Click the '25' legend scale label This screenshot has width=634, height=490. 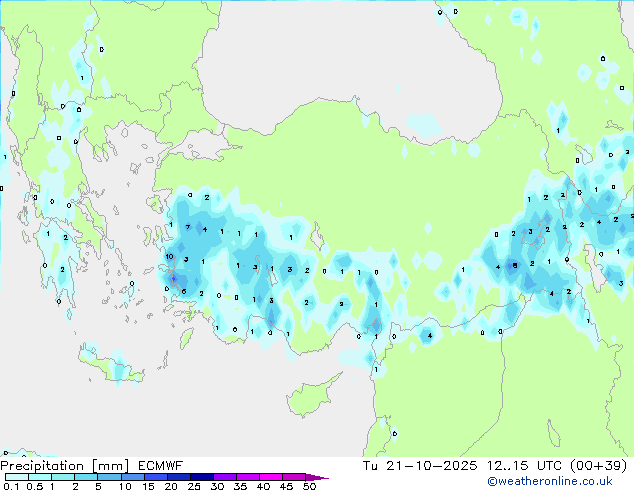point(194,486)
